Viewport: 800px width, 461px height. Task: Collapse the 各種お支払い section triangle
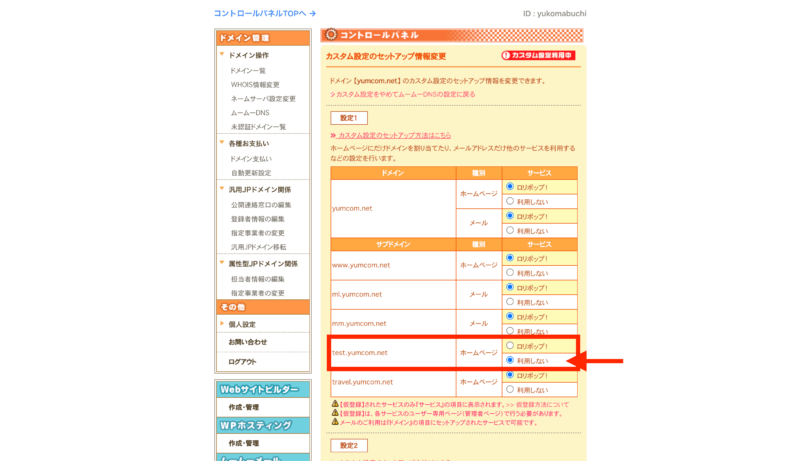(222, 142)
